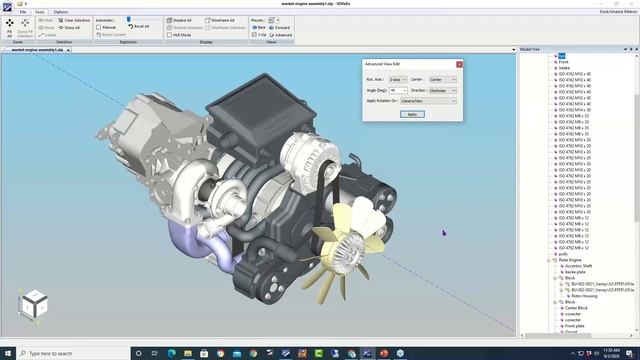
Task: Open the Rot. Axis dropdown
Action: coord(398,79)
